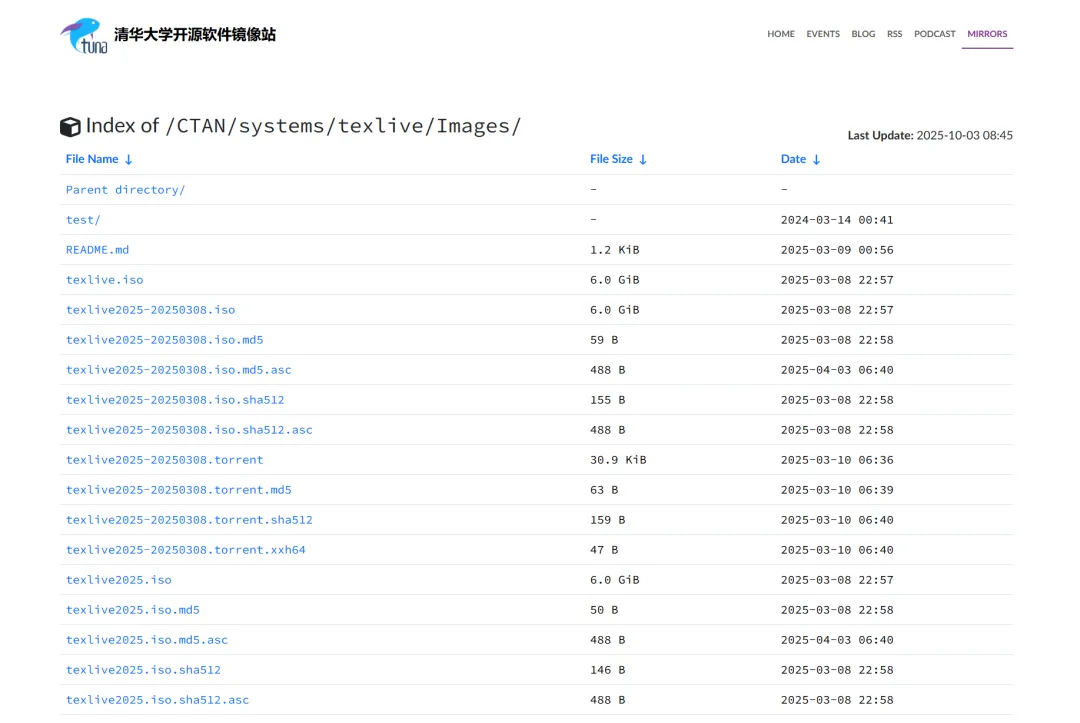Click the Last Update timestamp text
This screenshot has height=723, width=1080.
tap(930, 135)
